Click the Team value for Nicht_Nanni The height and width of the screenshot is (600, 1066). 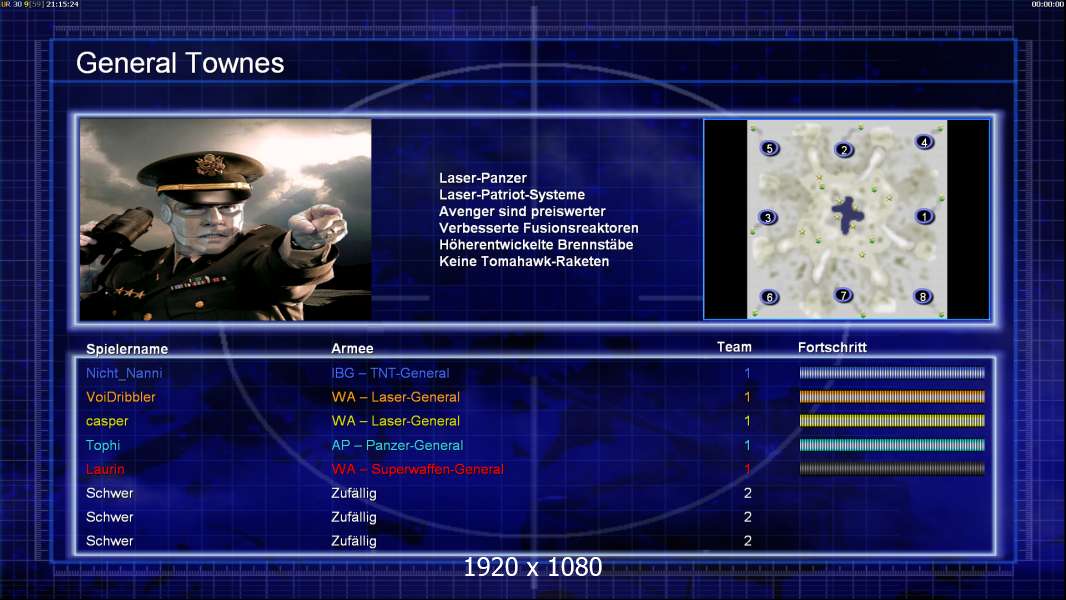[x=747, y=373]
